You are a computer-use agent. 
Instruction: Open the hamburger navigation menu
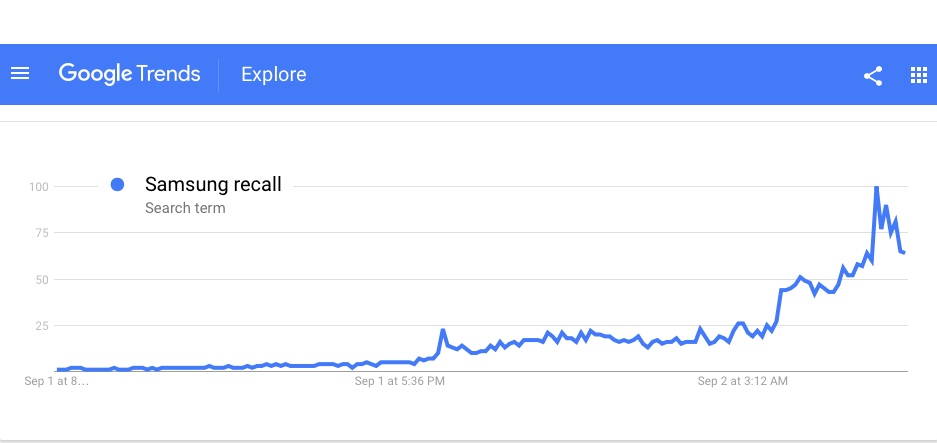[x=20, y=74]
